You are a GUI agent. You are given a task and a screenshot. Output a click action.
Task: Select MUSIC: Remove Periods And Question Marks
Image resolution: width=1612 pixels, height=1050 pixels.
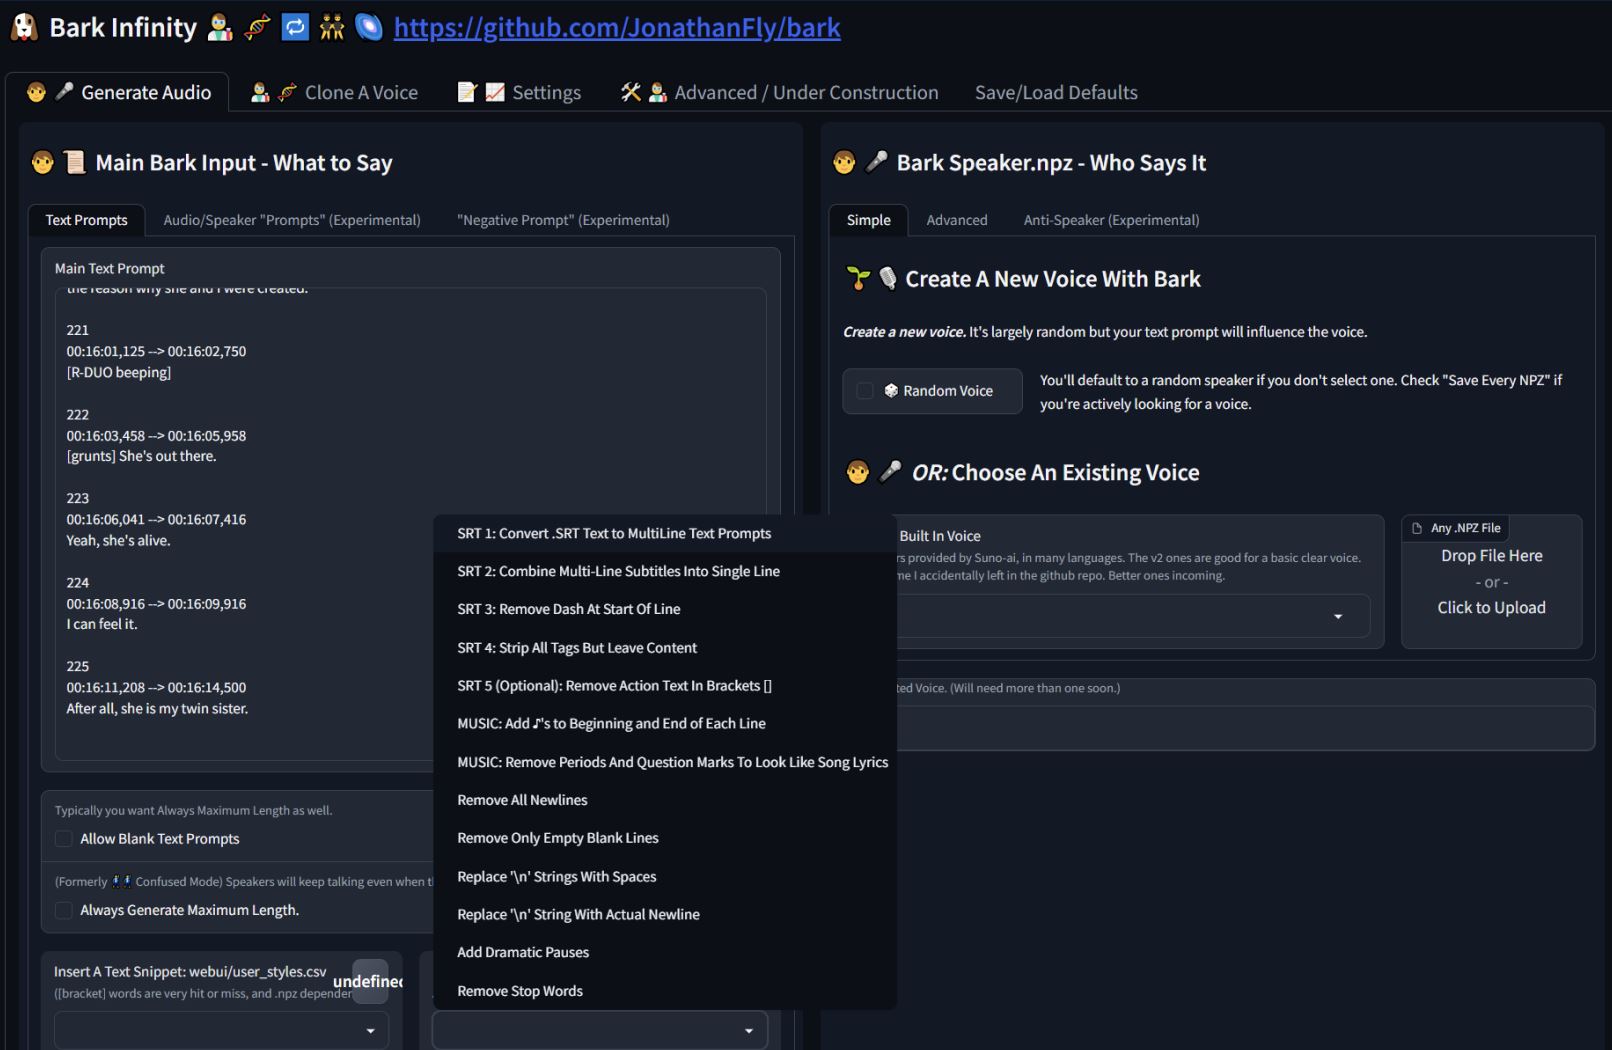[x=664, y=762]
